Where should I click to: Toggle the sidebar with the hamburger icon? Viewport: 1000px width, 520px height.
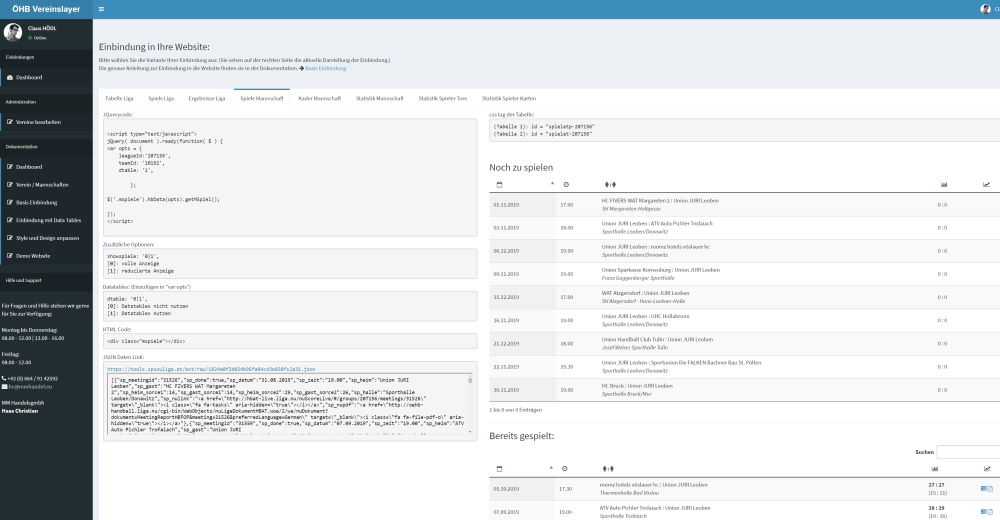click(x=101, y=9)
